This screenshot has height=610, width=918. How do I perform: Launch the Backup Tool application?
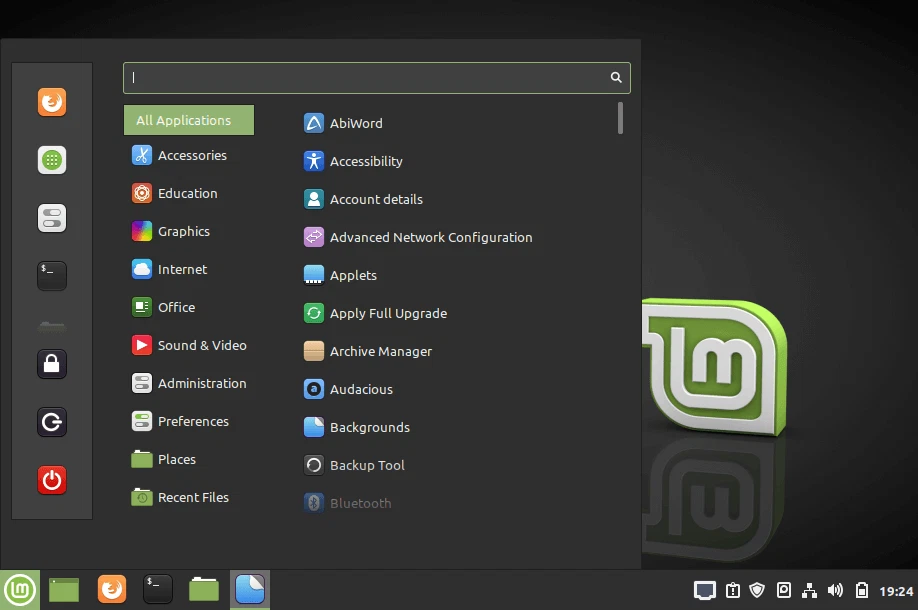coord(367,465)
